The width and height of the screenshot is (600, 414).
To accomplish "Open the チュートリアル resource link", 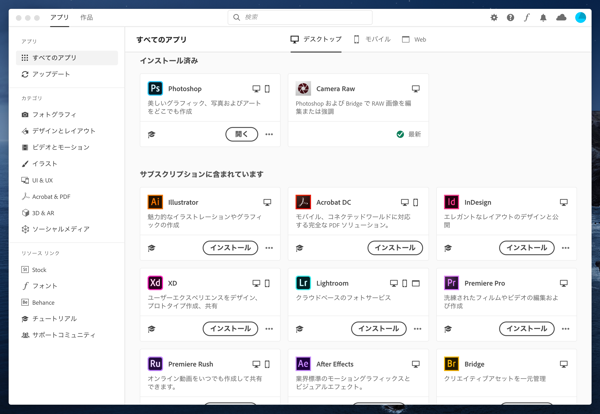I will (x=49, y=319).
